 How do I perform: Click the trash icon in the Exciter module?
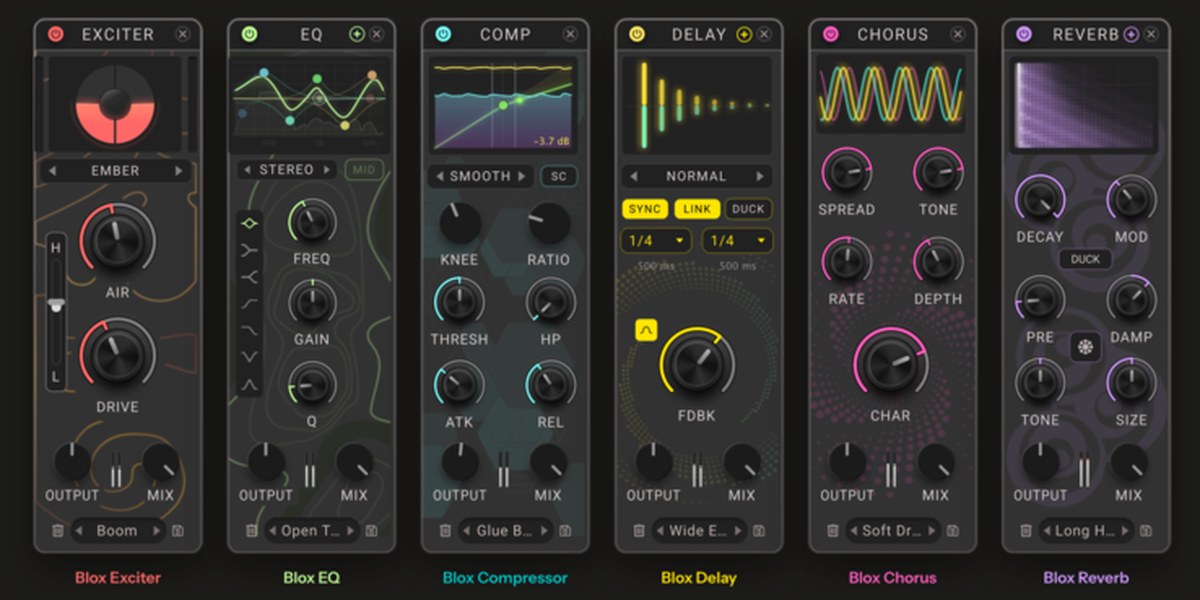58,531
